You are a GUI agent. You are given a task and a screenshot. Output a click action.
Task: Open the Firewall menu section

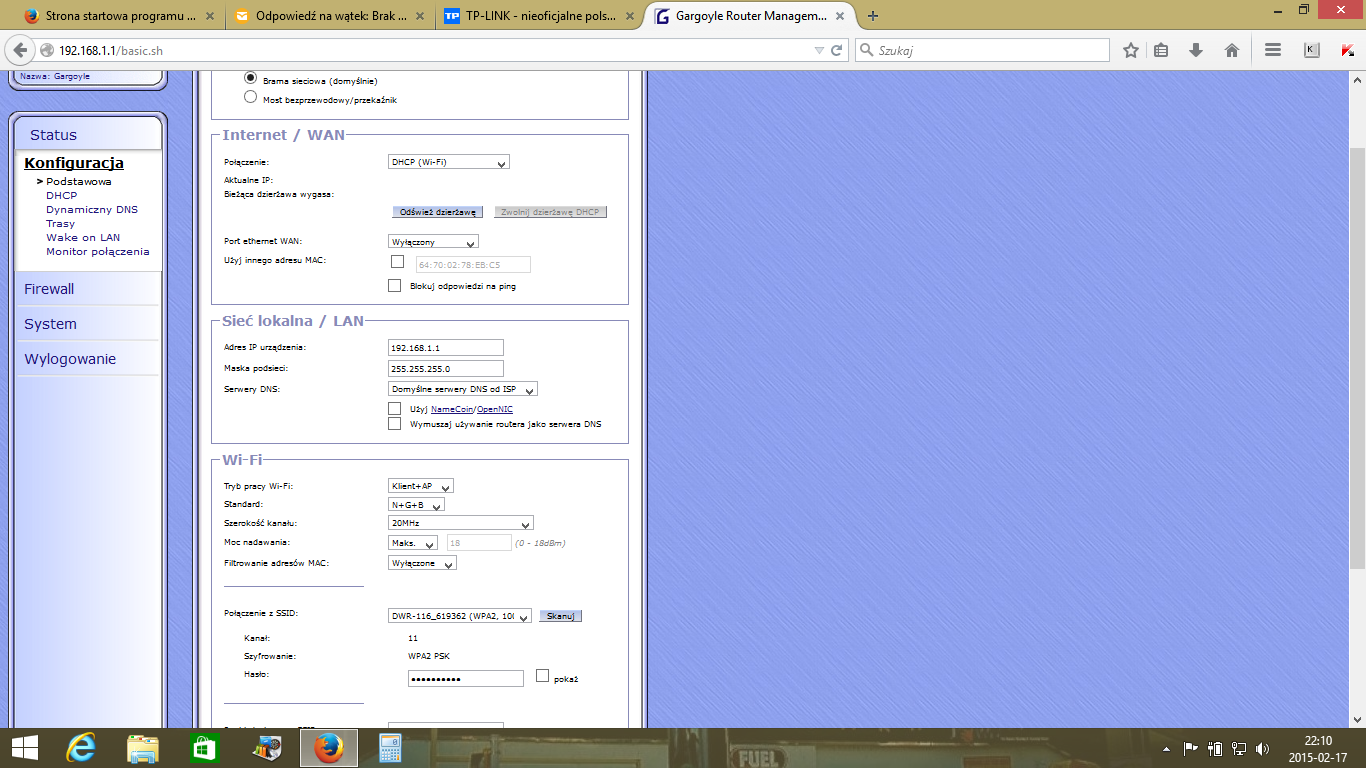click(49, 289)
